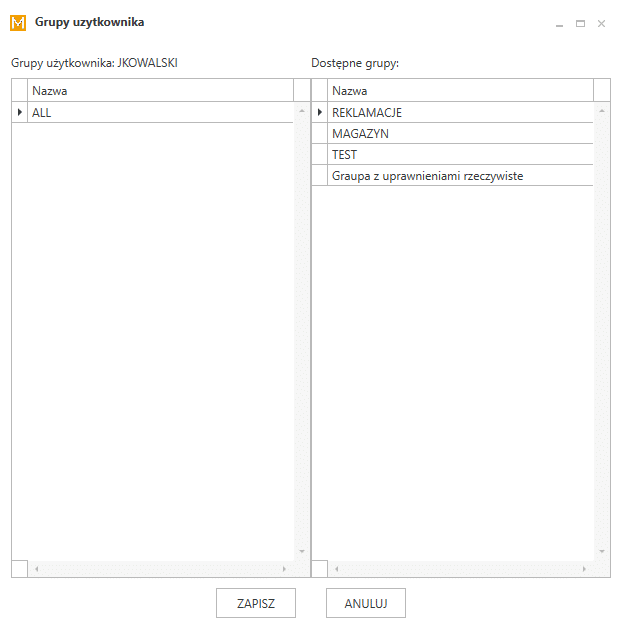The width and height of the screenshot is (621, 626).
Task: Sort available groups by Nazwa header
Action: (460, 91)
